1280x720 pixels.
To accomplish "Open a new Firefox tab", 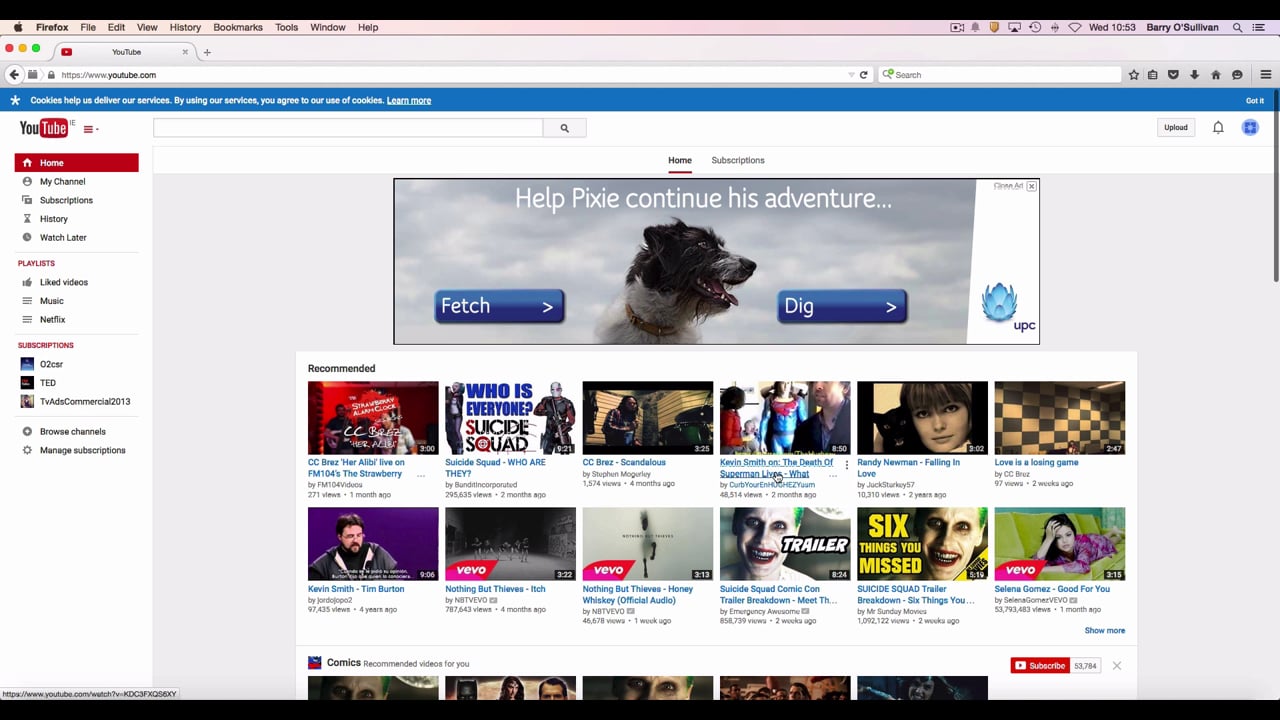I will pos(207,52).
